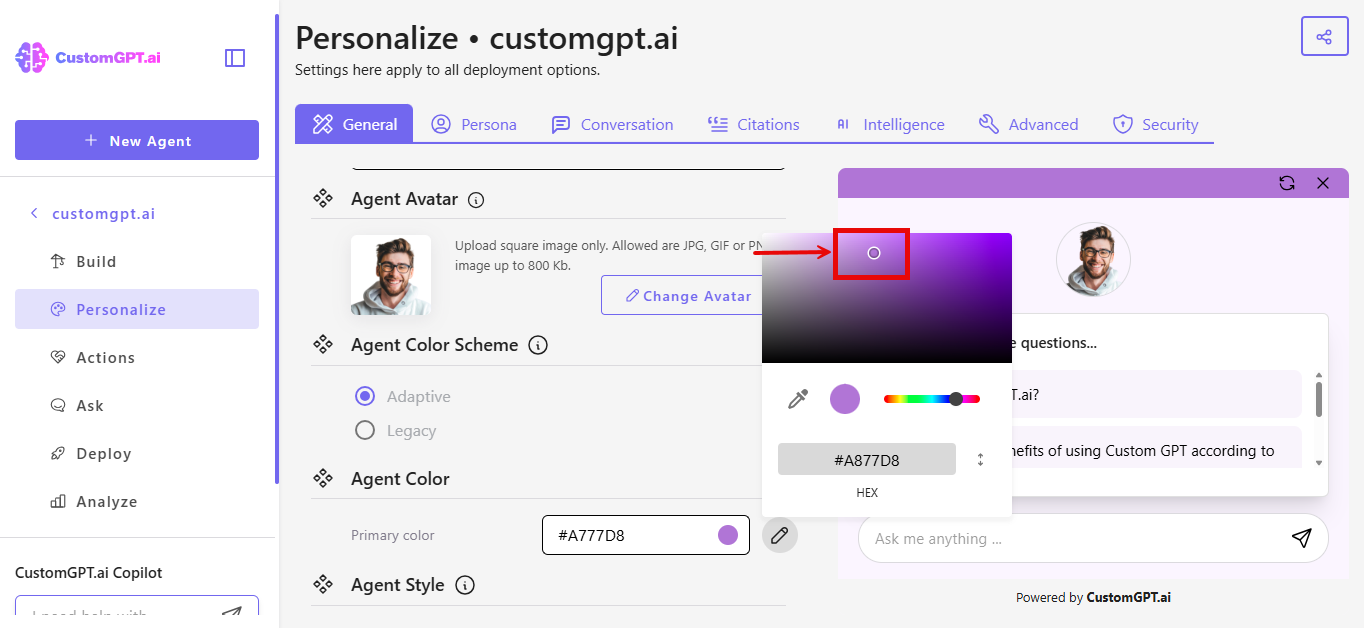This screenshot has width=1364, height=628.
Task: Click the Agent Color Scheme section handle icon
Action: 323,344
